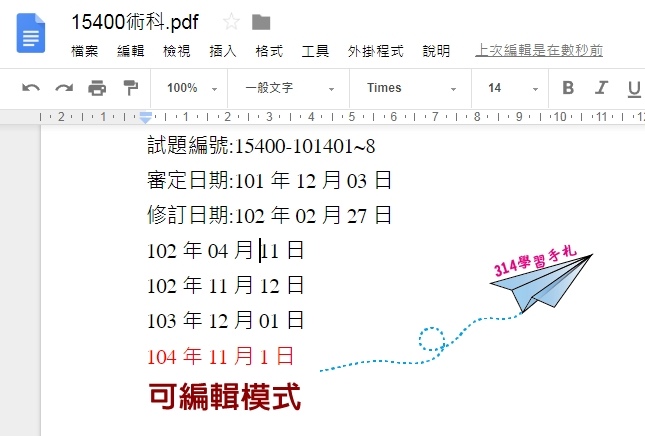This screenshot has height=436, width=645.
Task: Click the Print icon
Action: coord(97,88)
